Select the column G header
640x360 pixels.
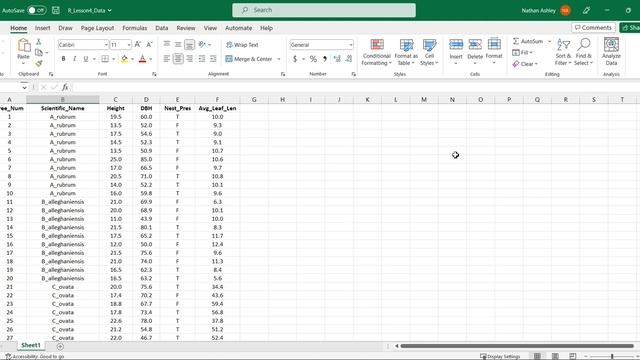pyautogui.click(x=254, y=100)
